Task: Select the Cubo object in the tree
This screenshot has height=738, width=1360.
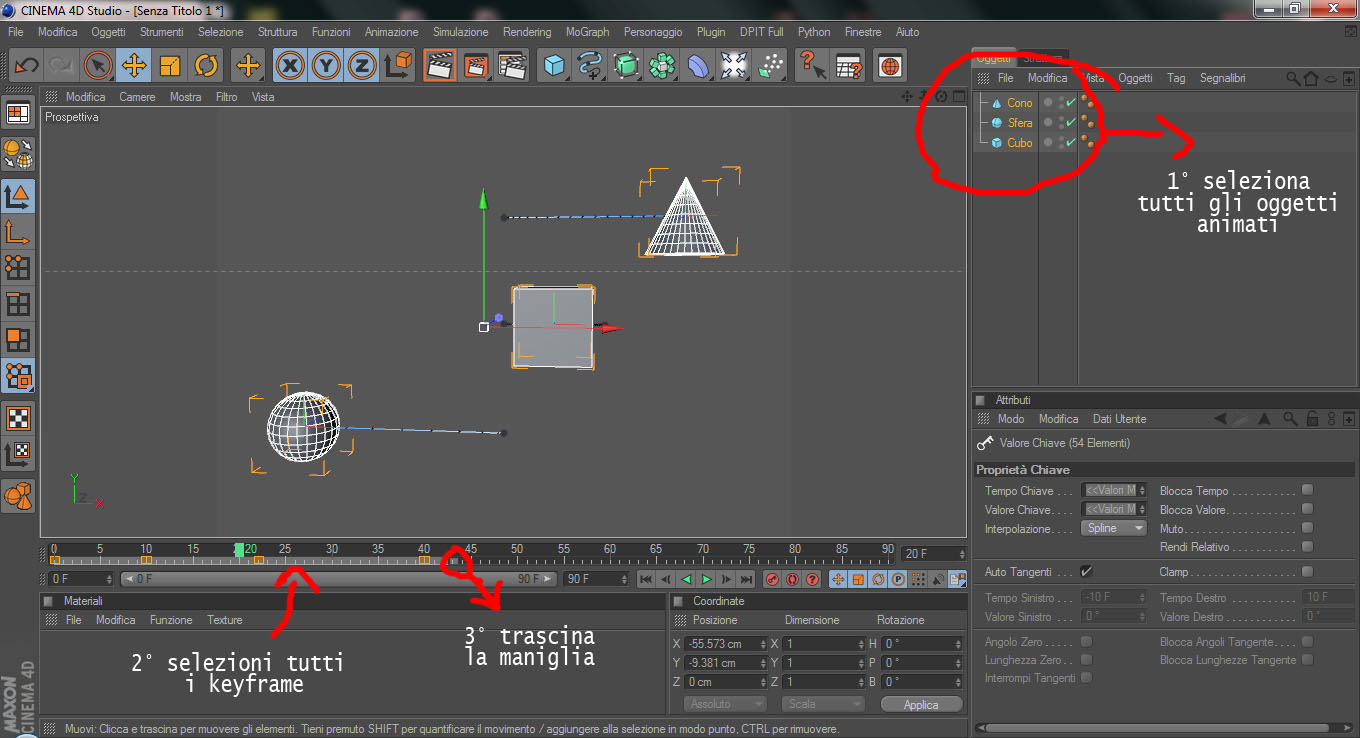Action: 1020,143
